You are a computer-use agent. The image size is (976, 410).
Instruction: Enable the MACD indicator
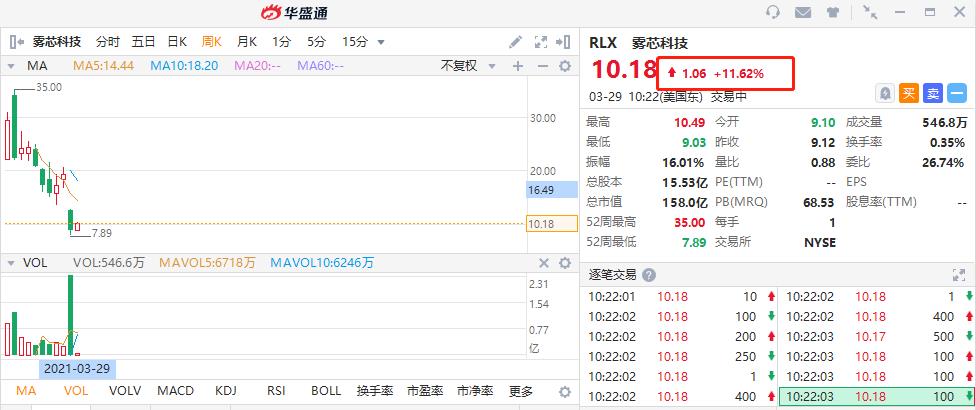(176, 391)
